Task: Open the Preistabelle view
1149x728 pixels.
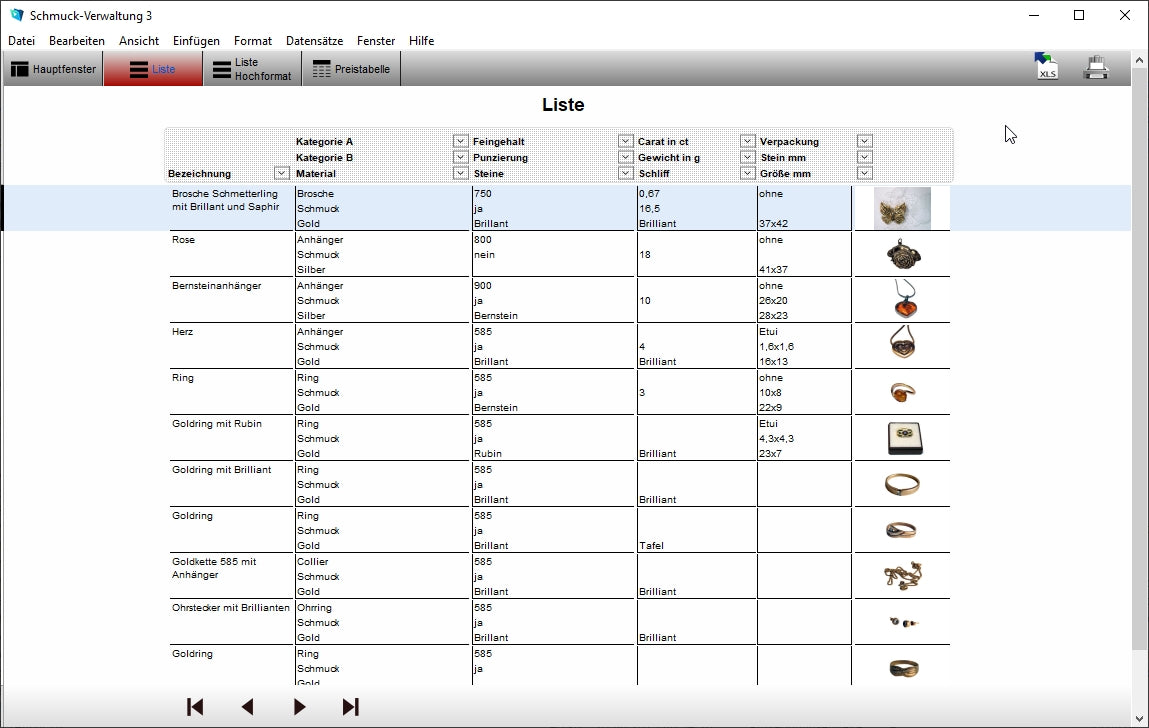Action: click(x=351, y=69)
